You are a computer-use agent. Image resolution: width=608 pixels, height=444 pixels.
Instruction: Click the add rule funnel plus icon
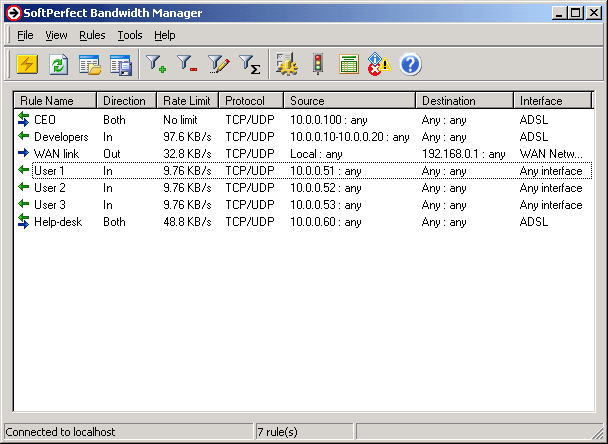tap(156, 64)
